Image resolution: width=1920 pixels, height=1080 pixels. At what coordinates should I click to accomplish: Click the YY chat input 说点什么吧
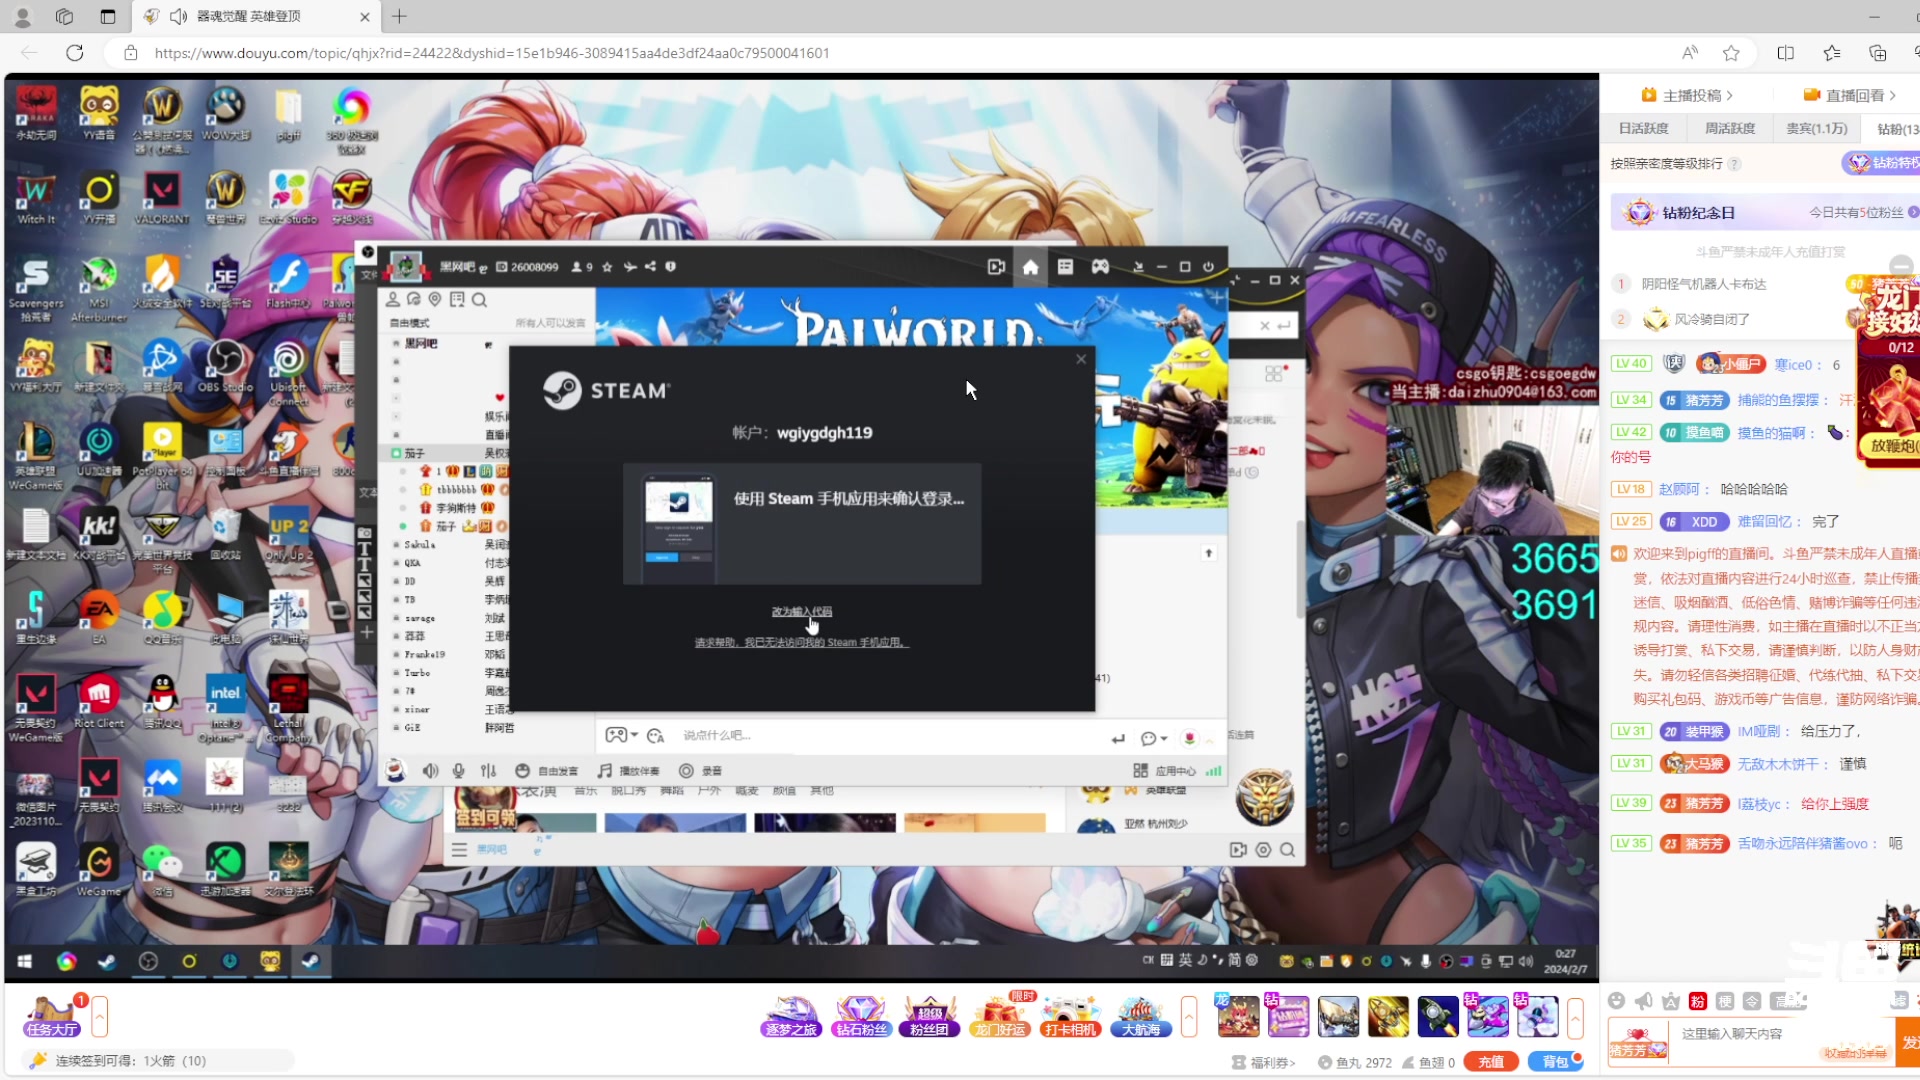click(x=890, y=735)
